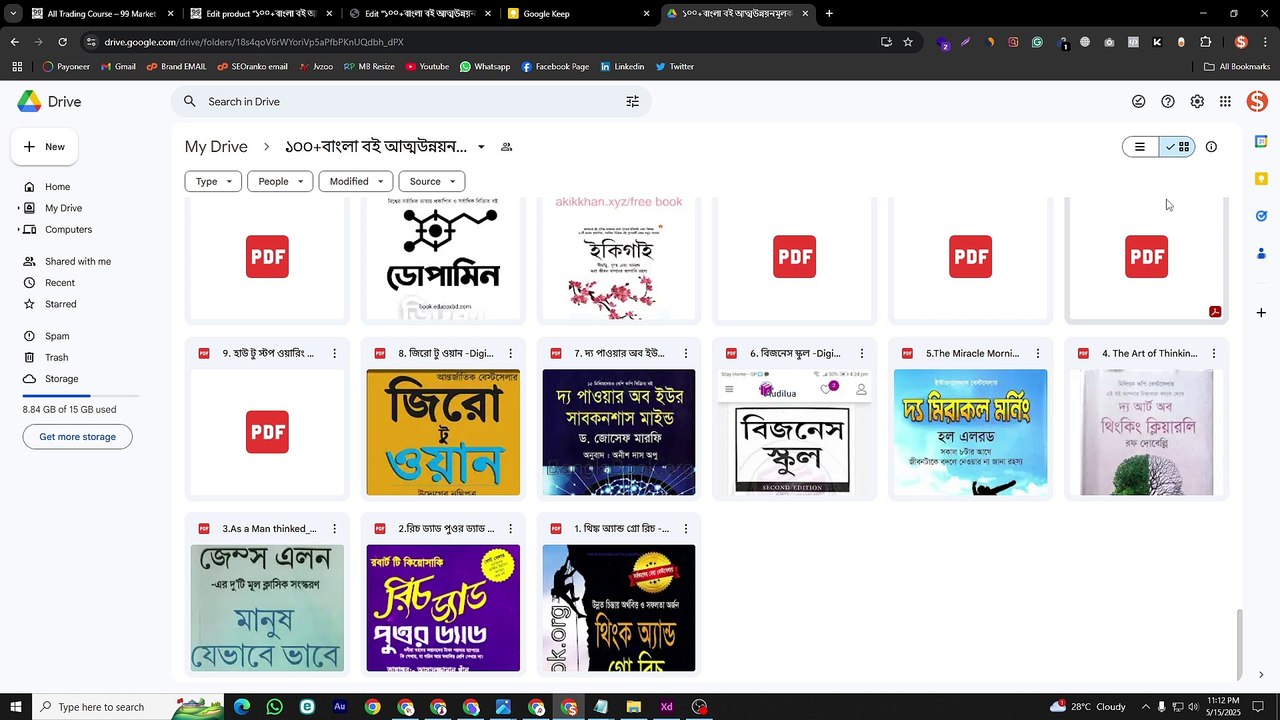
Task: Open জিরো টু ওয়ান book thumbnail
Action: pyautogui.click(x=443, y=432)
